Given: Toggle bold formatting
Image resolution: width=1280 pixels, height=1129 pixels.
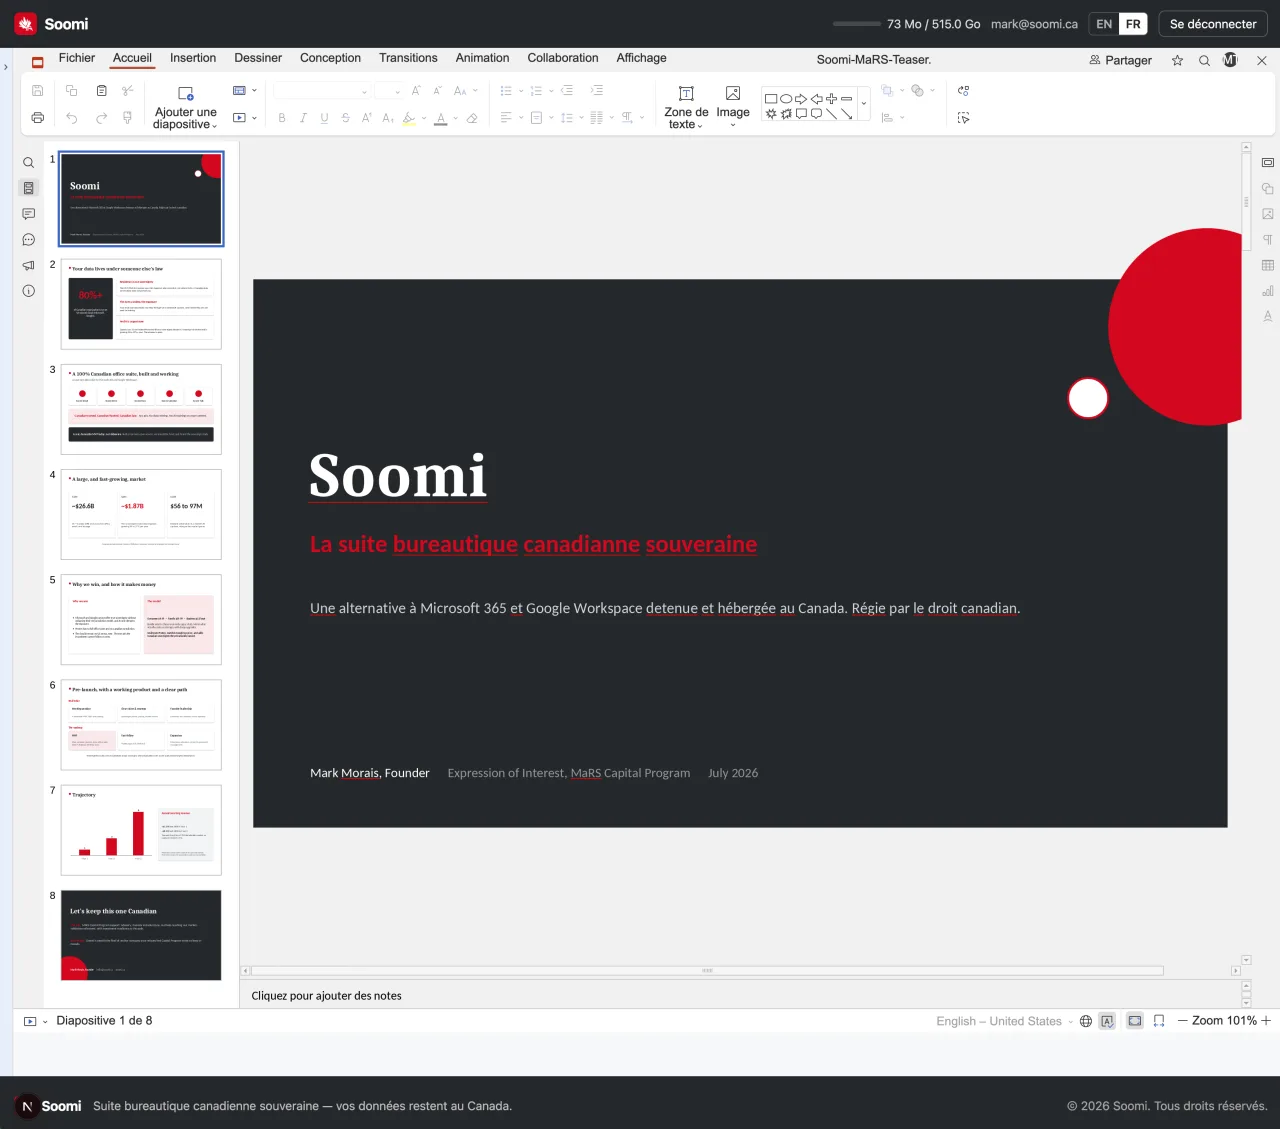Looking at the screenshot, I should [282, 118].
